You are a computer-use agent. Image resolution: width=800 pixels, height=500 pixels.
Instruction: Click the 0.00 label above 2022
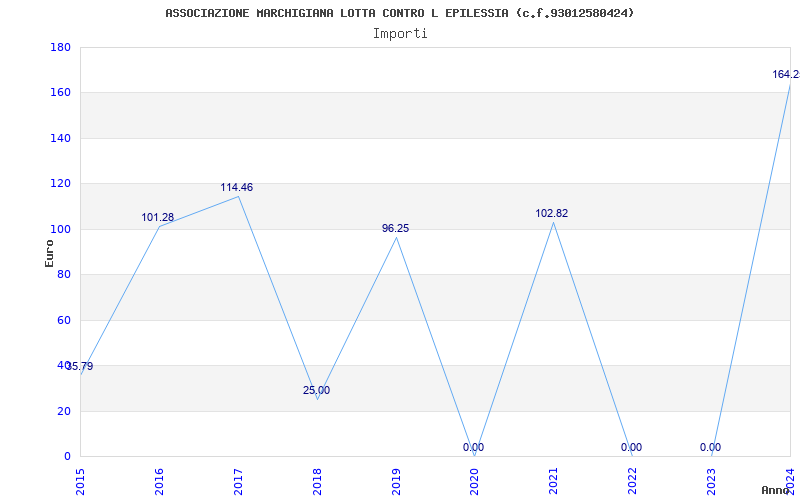631,447
